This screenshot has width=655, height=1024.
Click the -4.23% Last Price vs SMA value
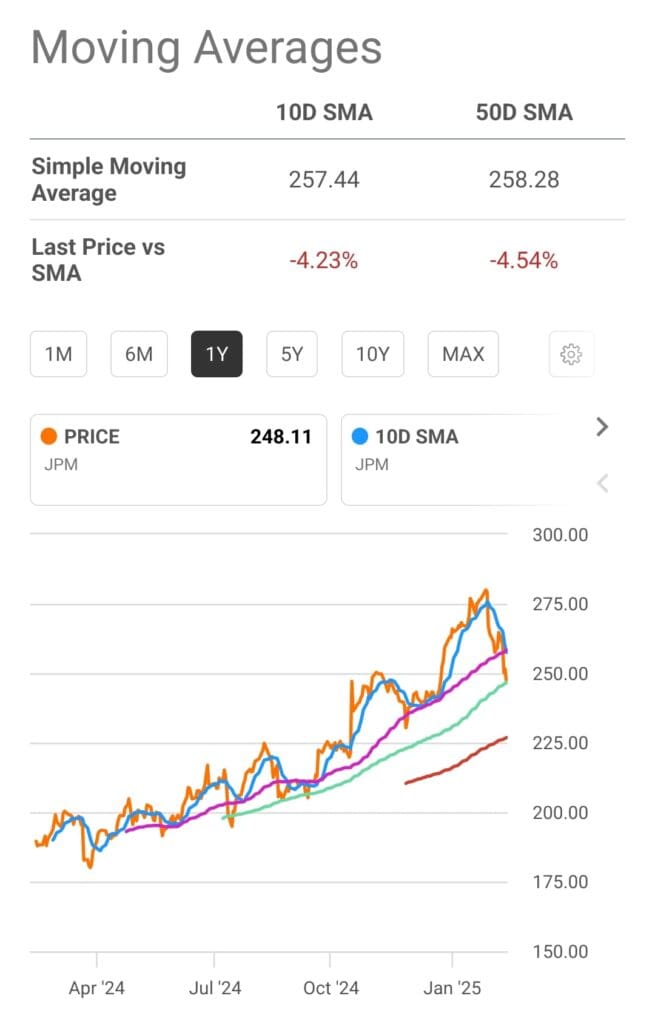[x=322, y=259]
